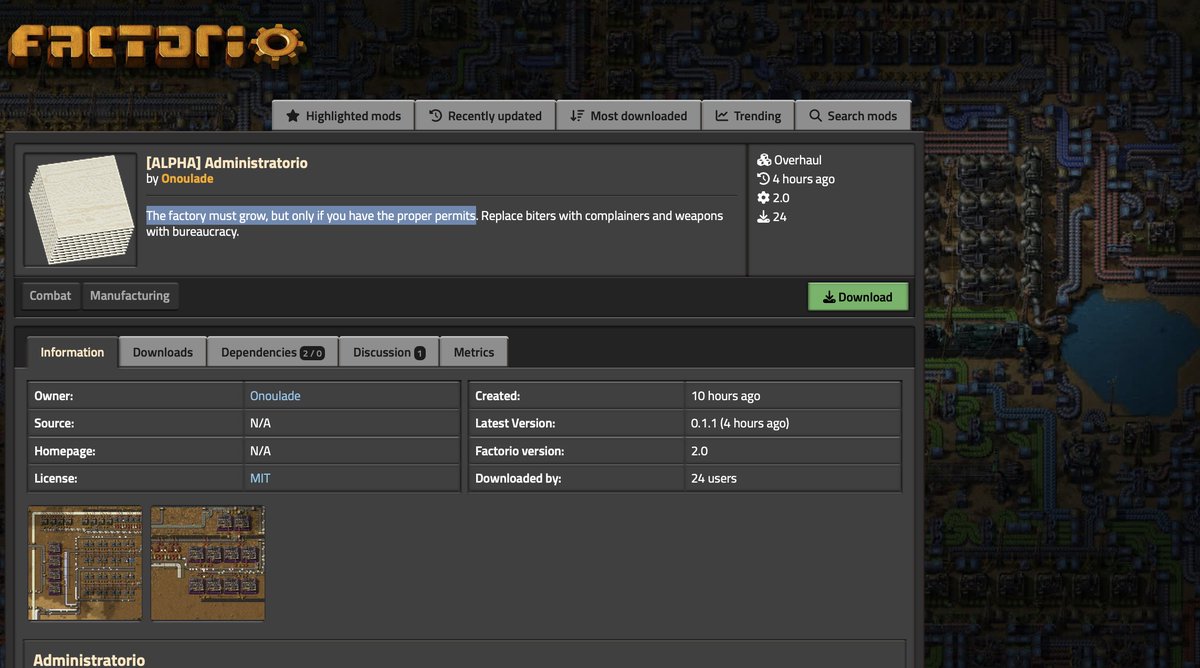The height and width of the screenshot is (668, 1200).
Task: Click the Administratorio description heading
Action: (x=89, y=660)
